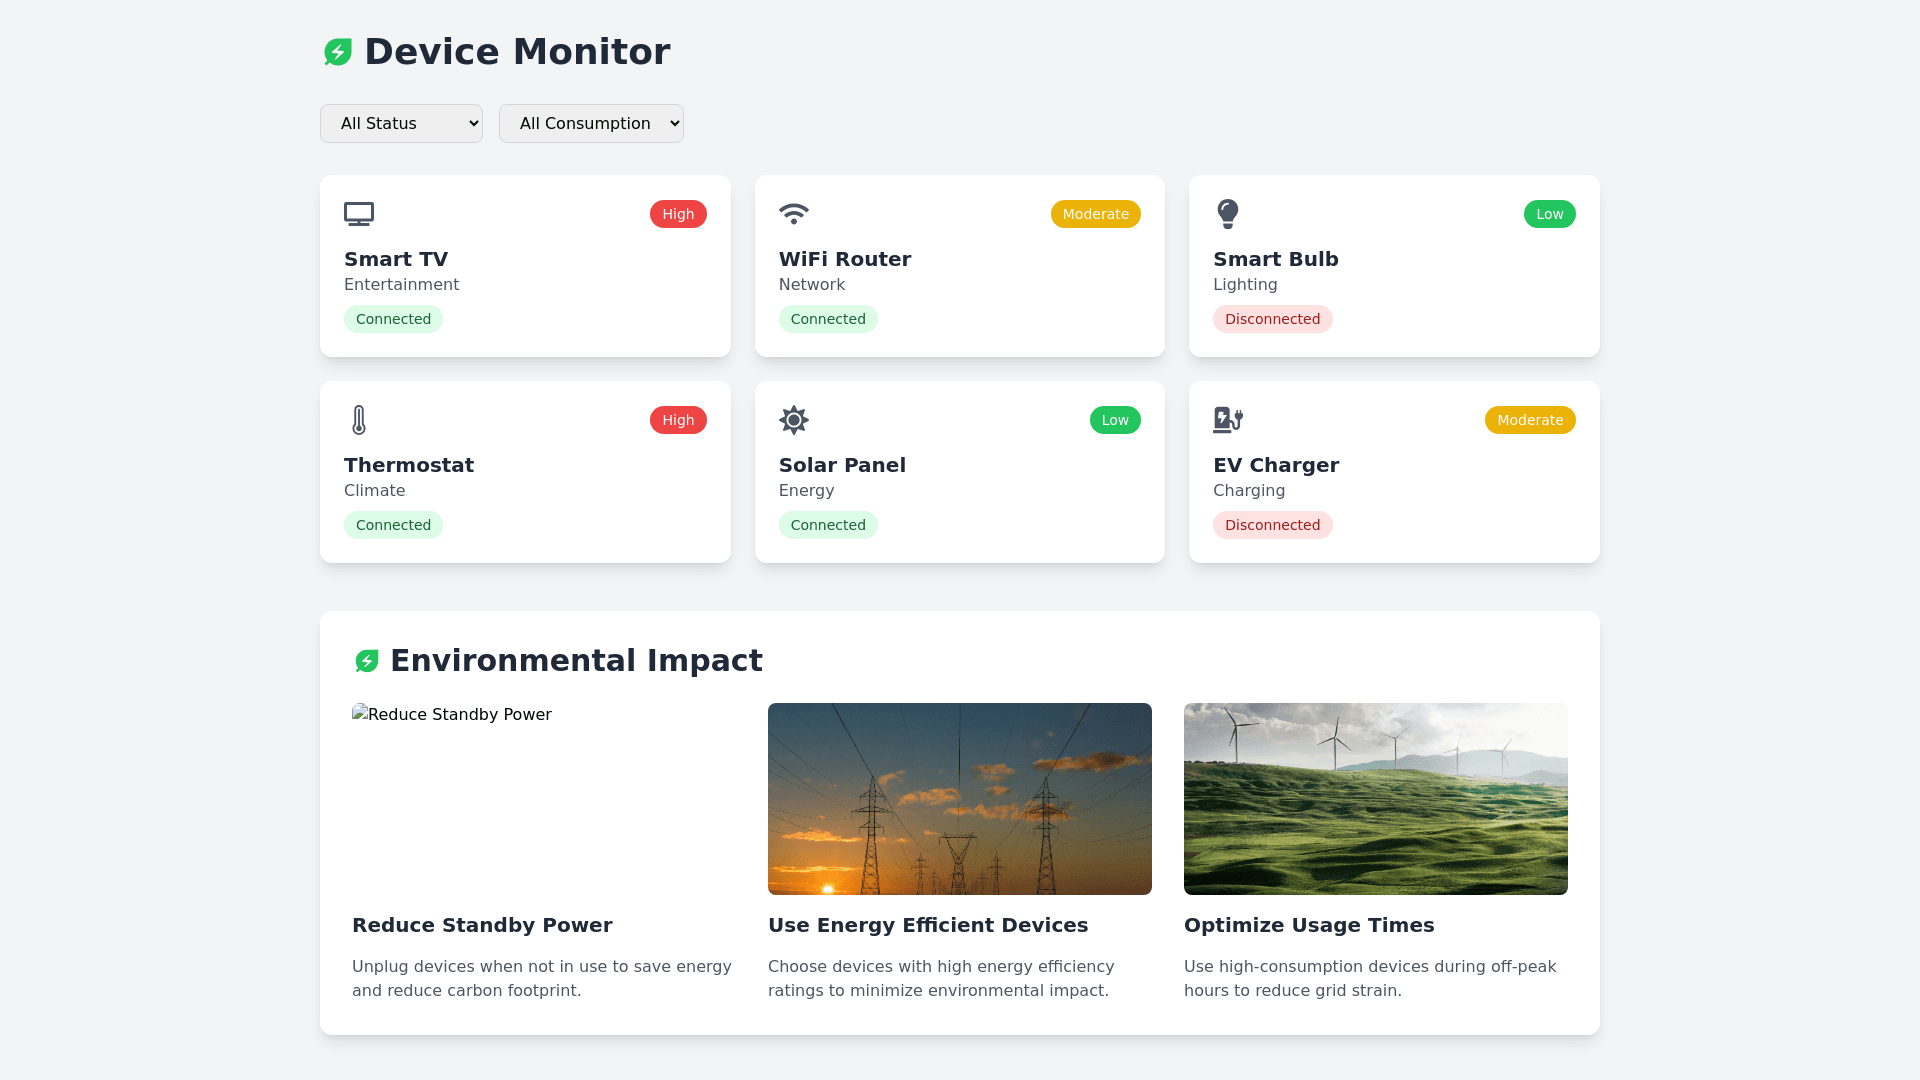Click the Disconnected status on Smart Bulb
The height and width of the screenshot is (1080, 1920).
click(1272, 319)
